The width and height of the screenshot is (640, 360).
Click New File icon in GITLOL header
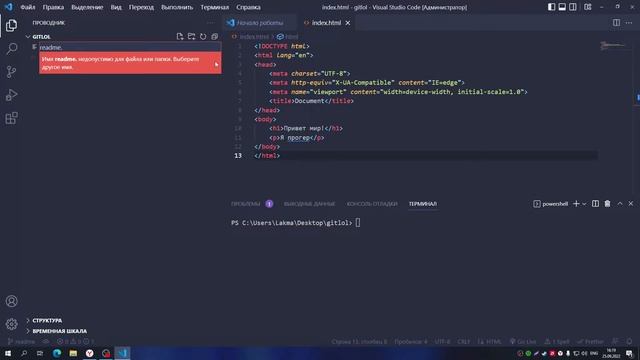tap(180, 37)
